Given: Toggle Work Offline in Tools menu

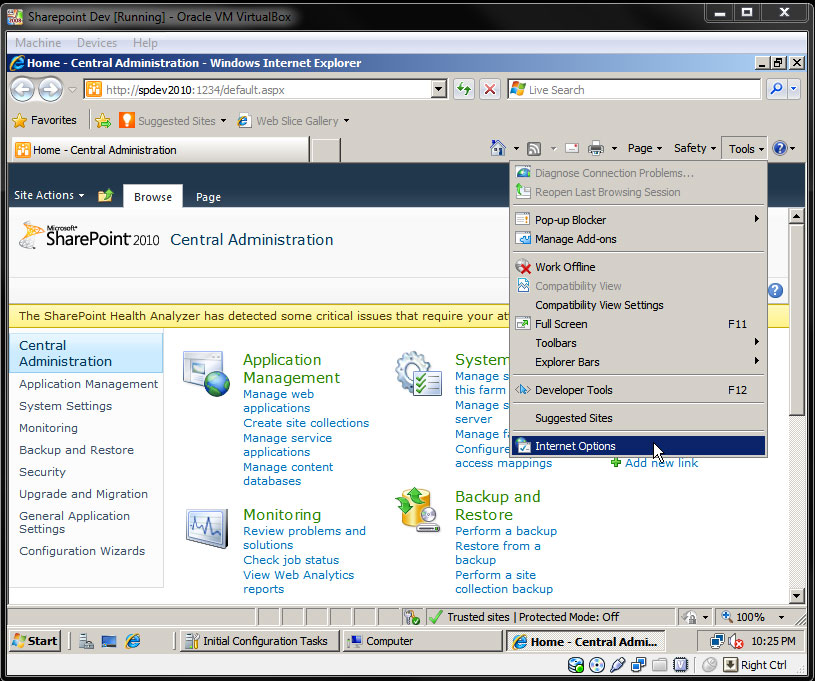Looking at the screenshot, I should pyautogui.click(x=638, y=267).
